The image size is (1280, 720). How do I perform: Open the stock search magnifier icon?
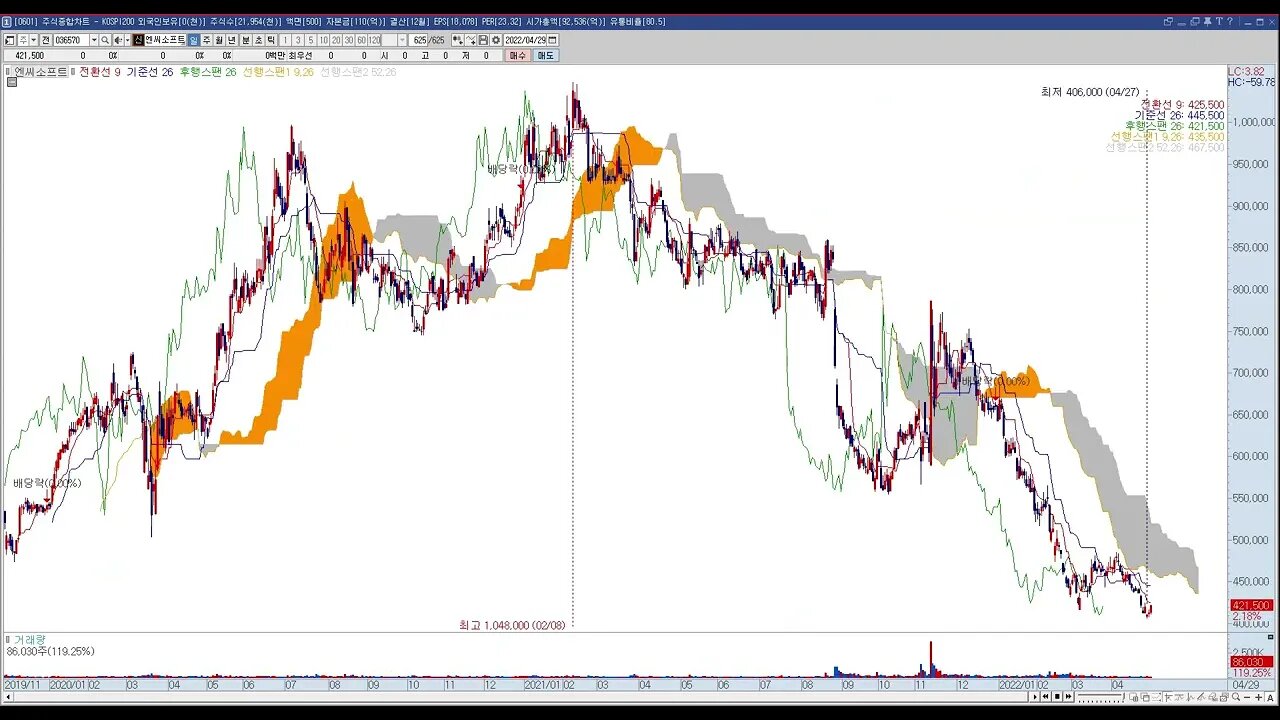pos(105,40)
